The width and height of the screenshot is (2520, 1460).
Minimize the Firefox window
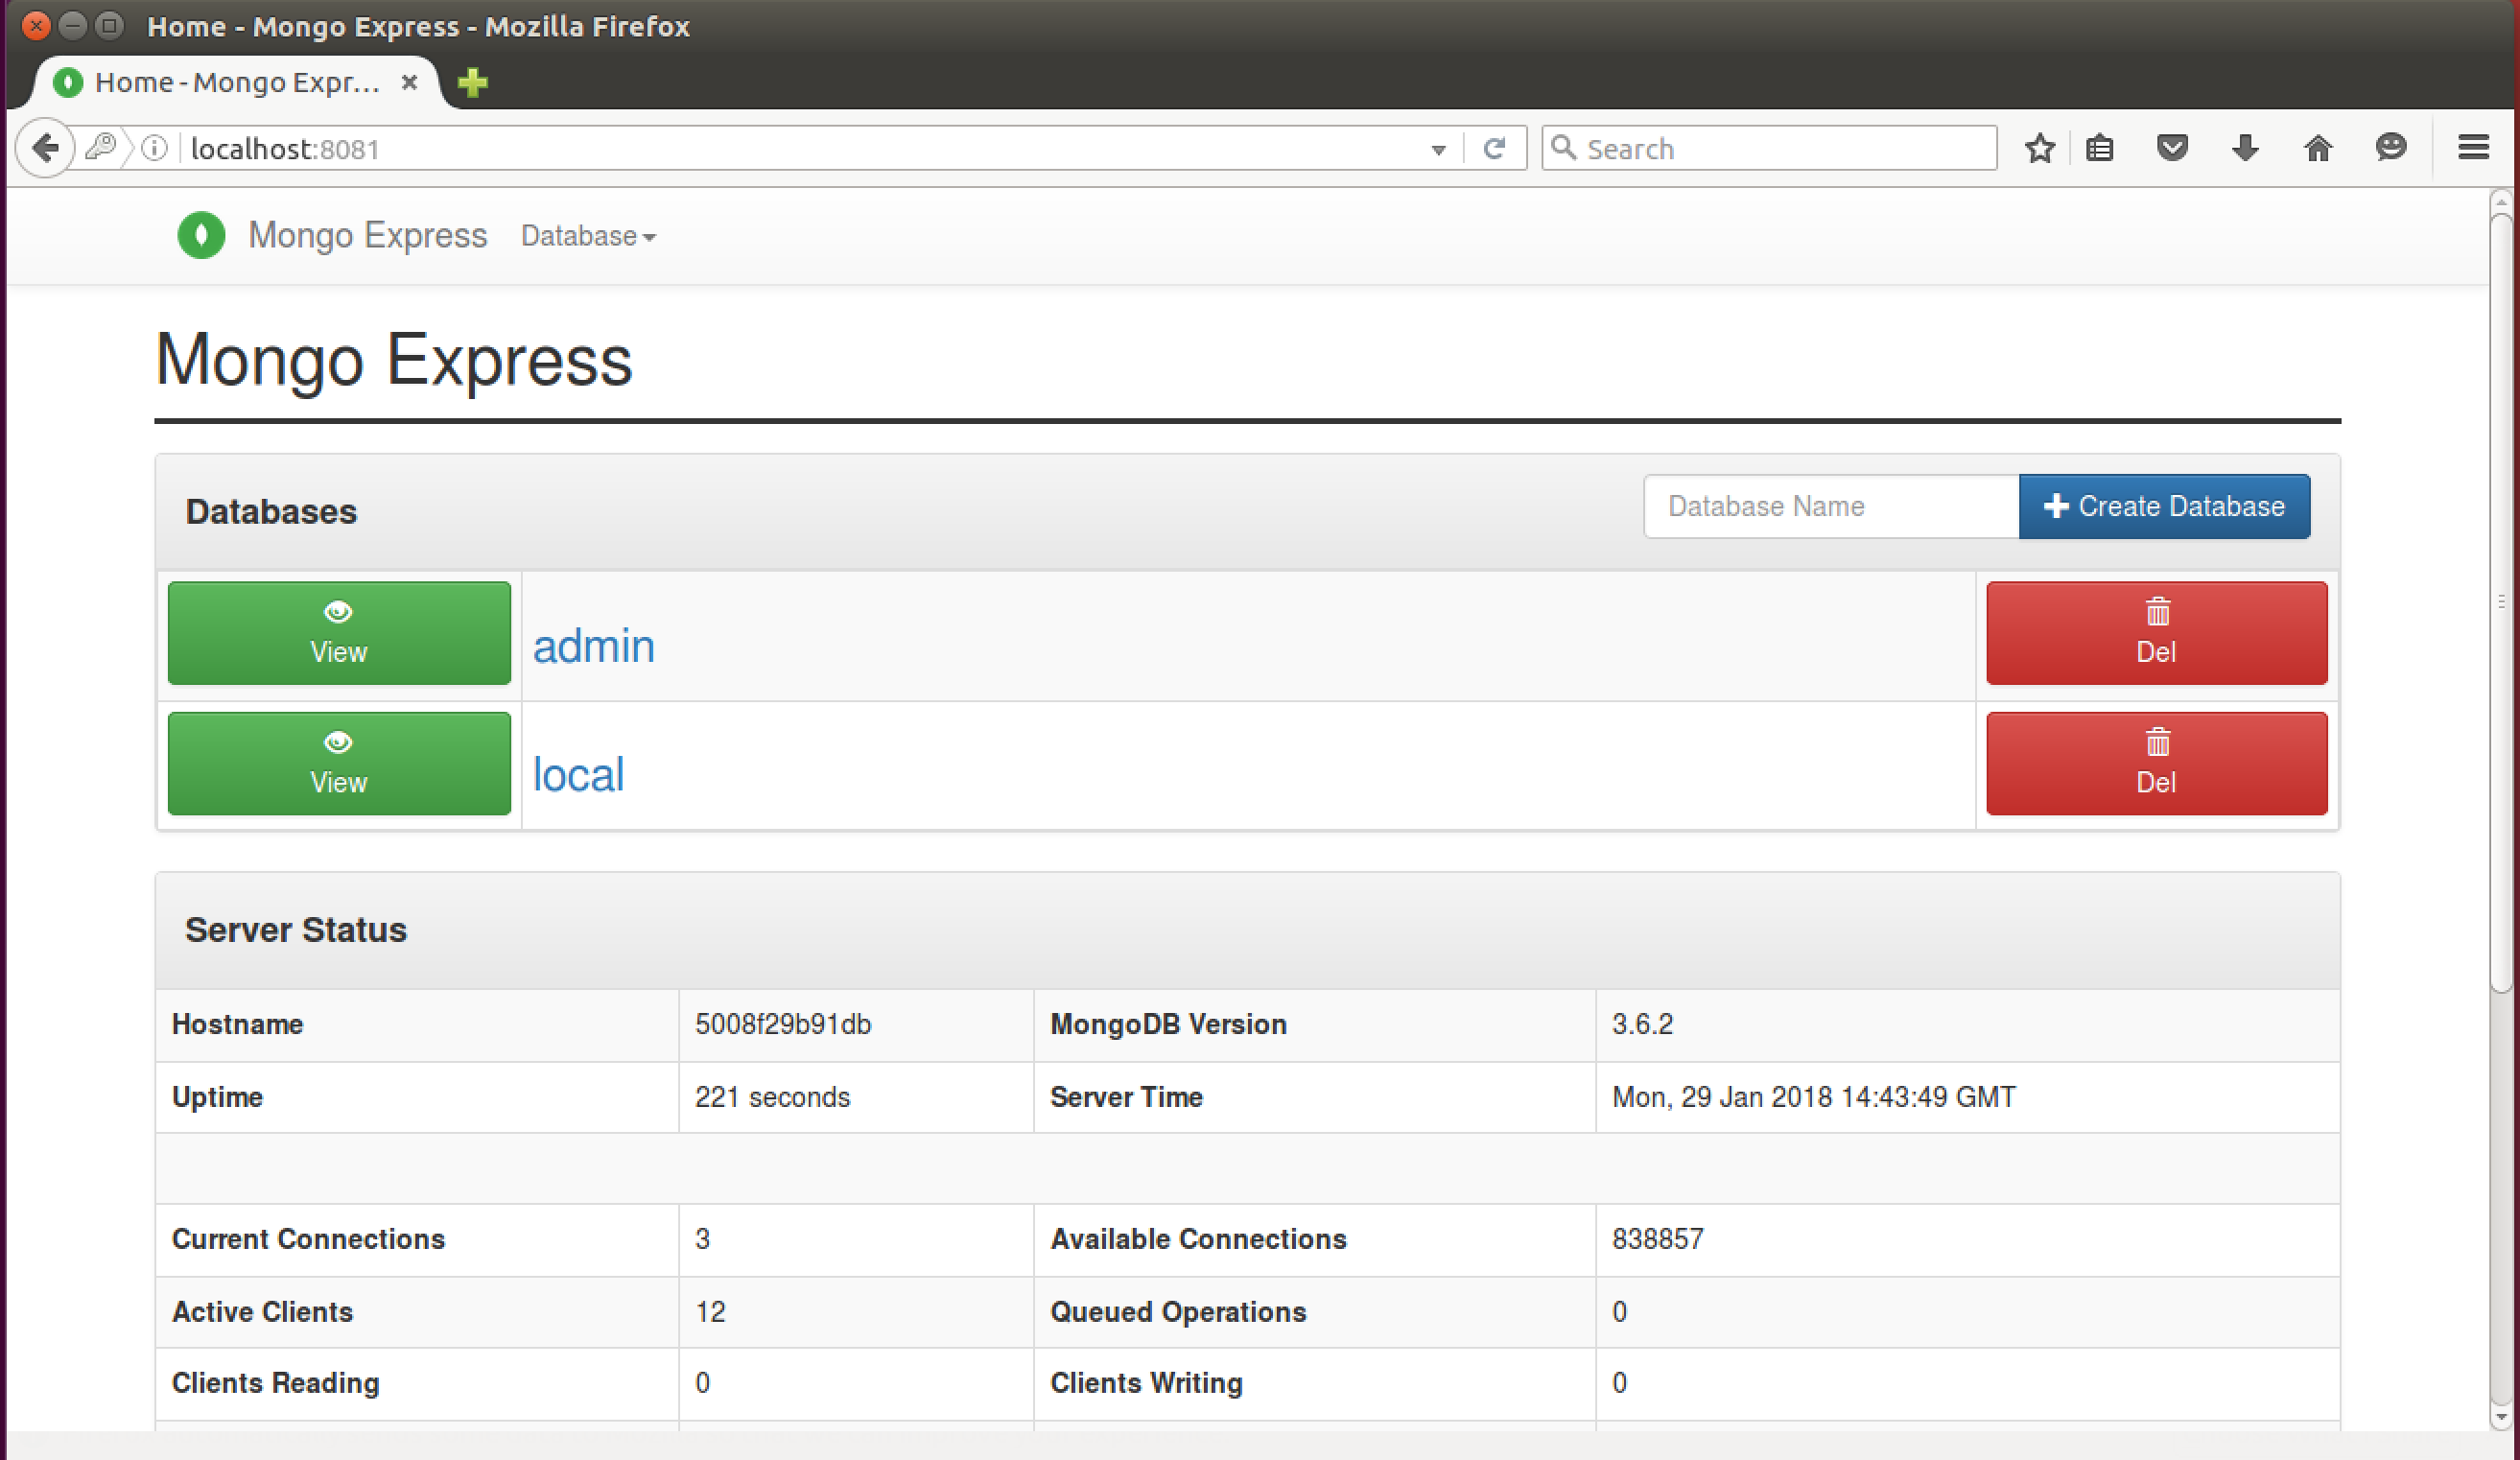(72, 25)
